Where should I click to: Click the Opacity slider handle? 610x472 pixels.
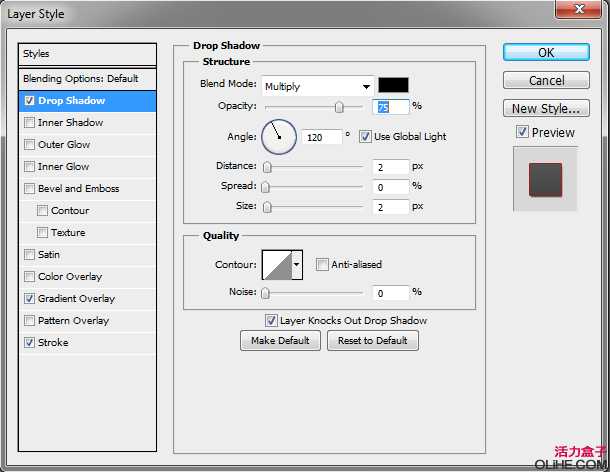pyautogui.click(x=340, y=107)
